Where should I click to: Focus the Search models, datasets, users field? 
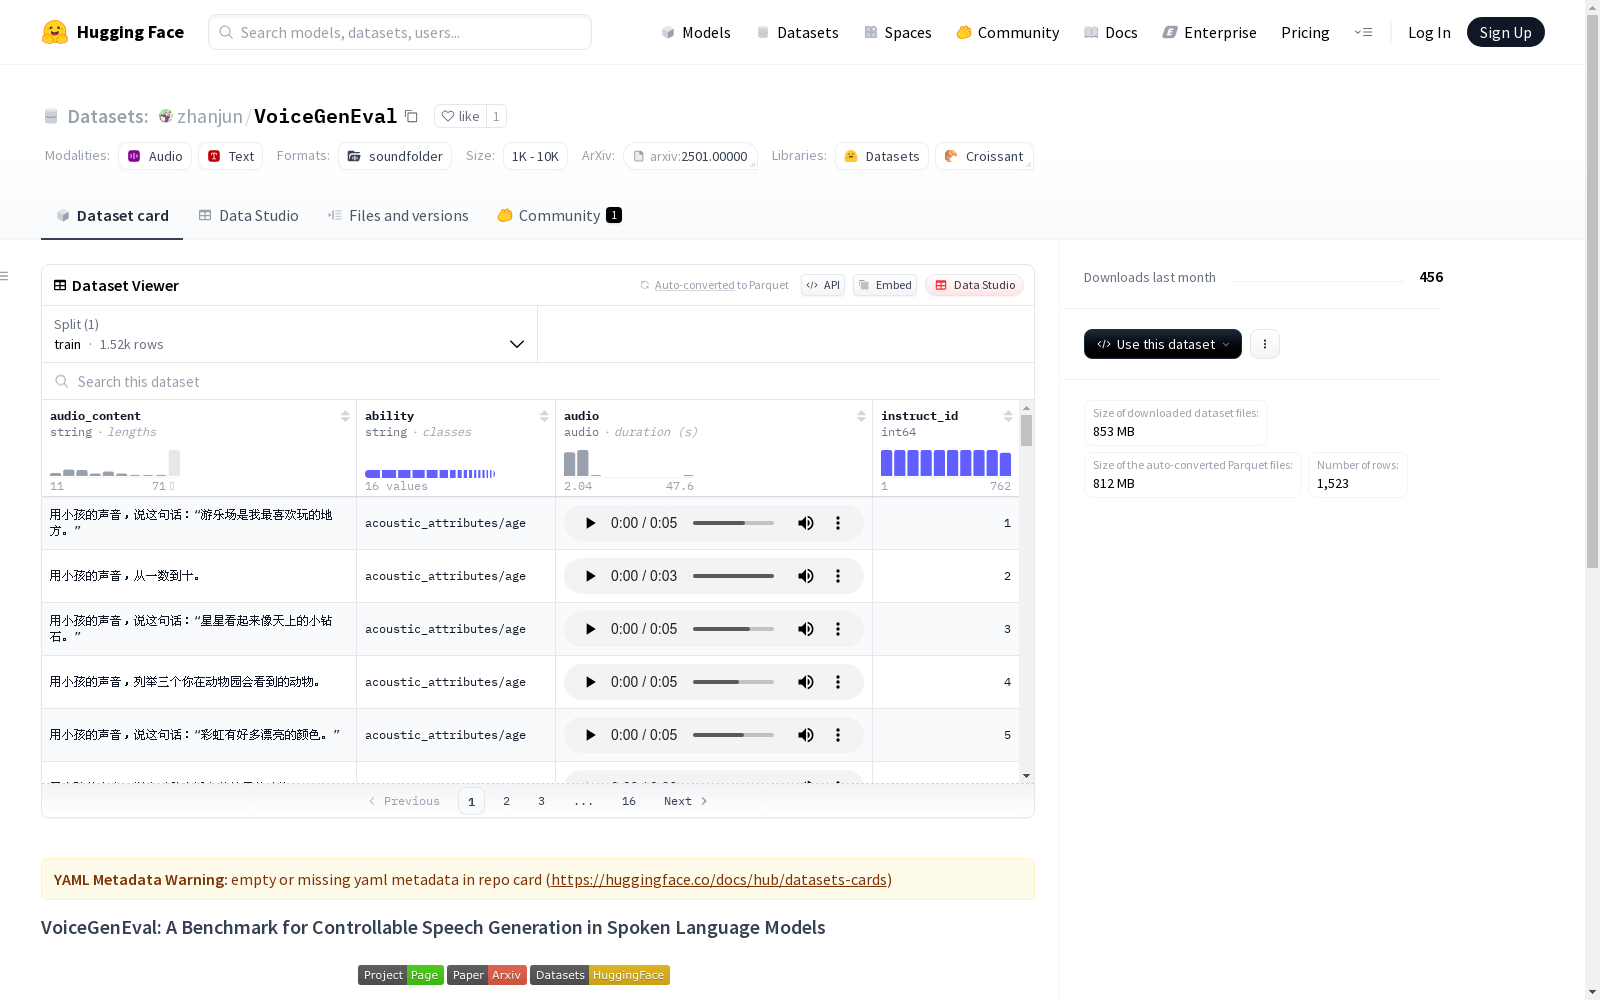(x=400, y=32)
